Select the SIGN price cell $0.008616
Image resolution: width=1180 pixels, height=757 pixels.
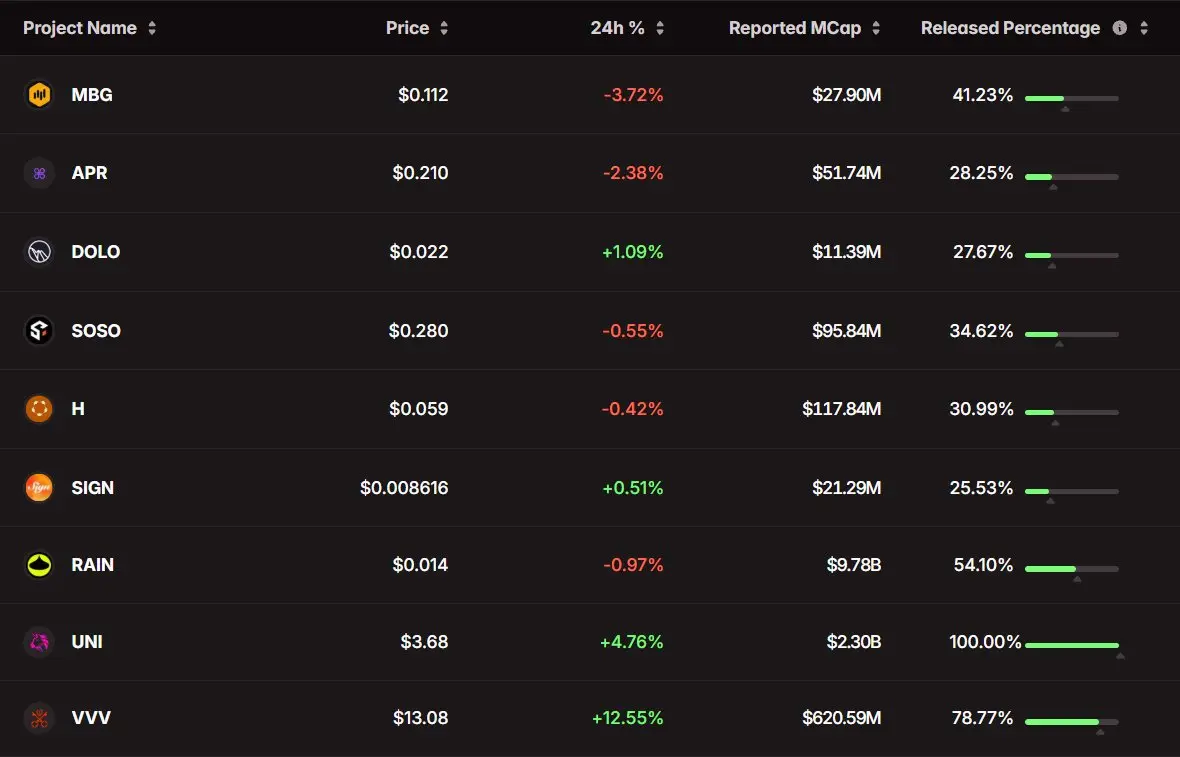[404, 488]
